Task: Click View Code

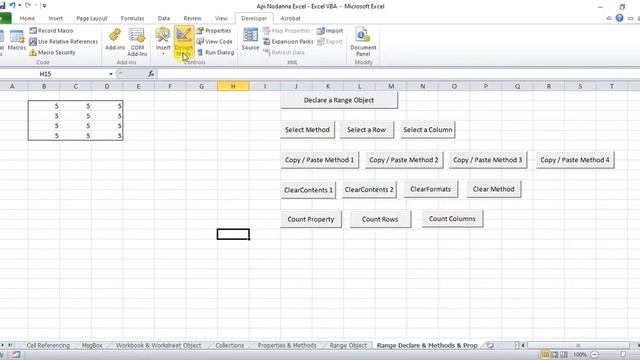Action: [214, 42]
